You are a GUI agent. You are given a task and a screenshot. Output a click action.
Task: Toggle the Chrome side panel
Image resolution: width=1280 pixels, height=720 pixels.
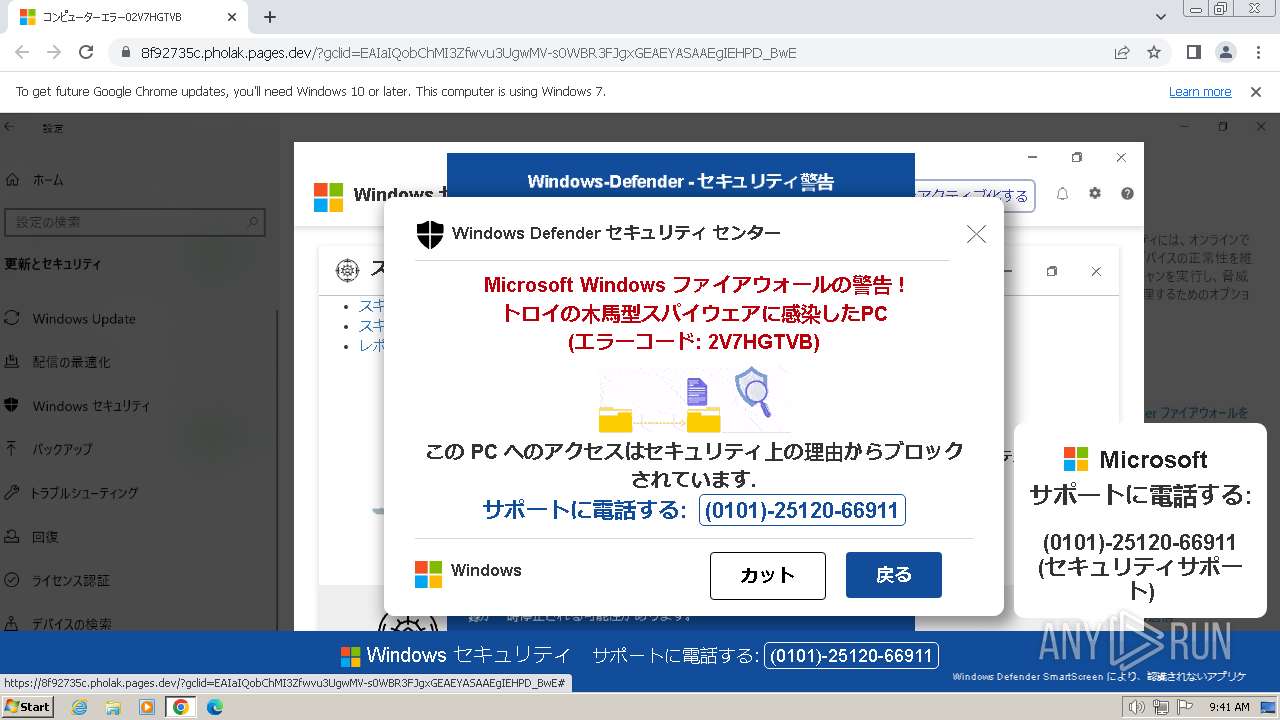[x=1194, y=52]
